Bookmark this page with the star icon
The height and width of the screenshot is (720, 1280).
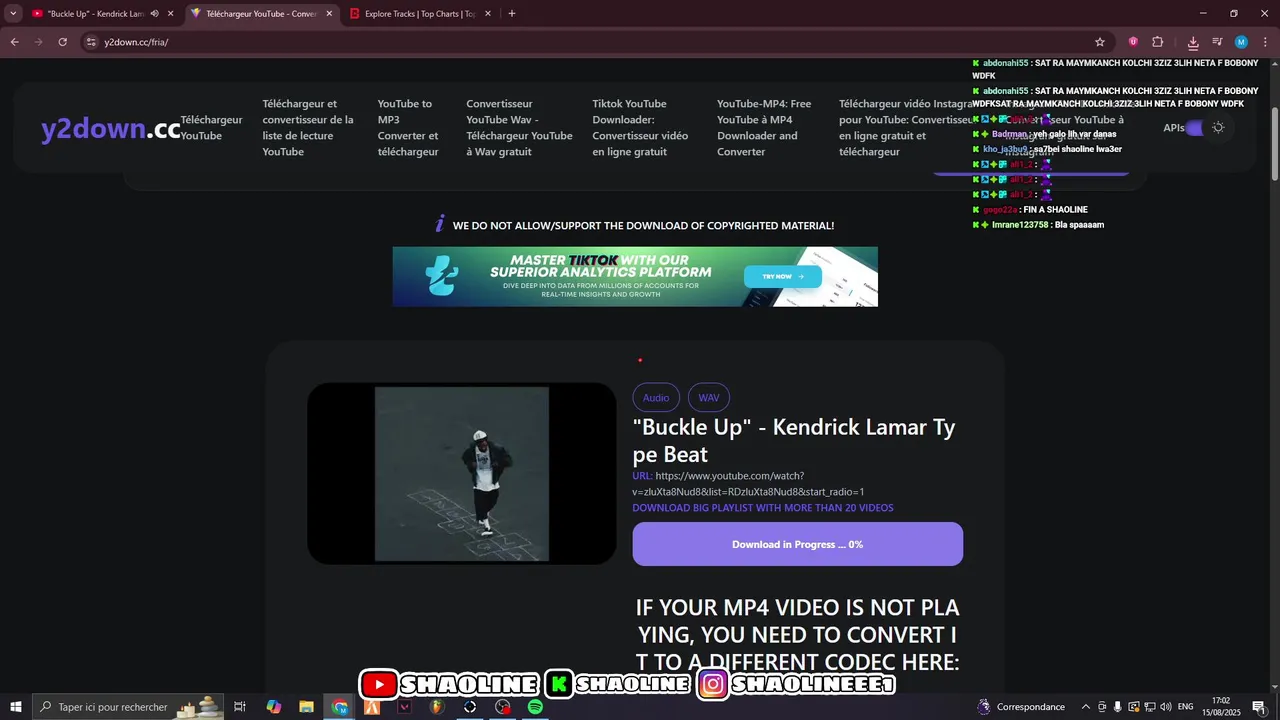point(1100,42)
